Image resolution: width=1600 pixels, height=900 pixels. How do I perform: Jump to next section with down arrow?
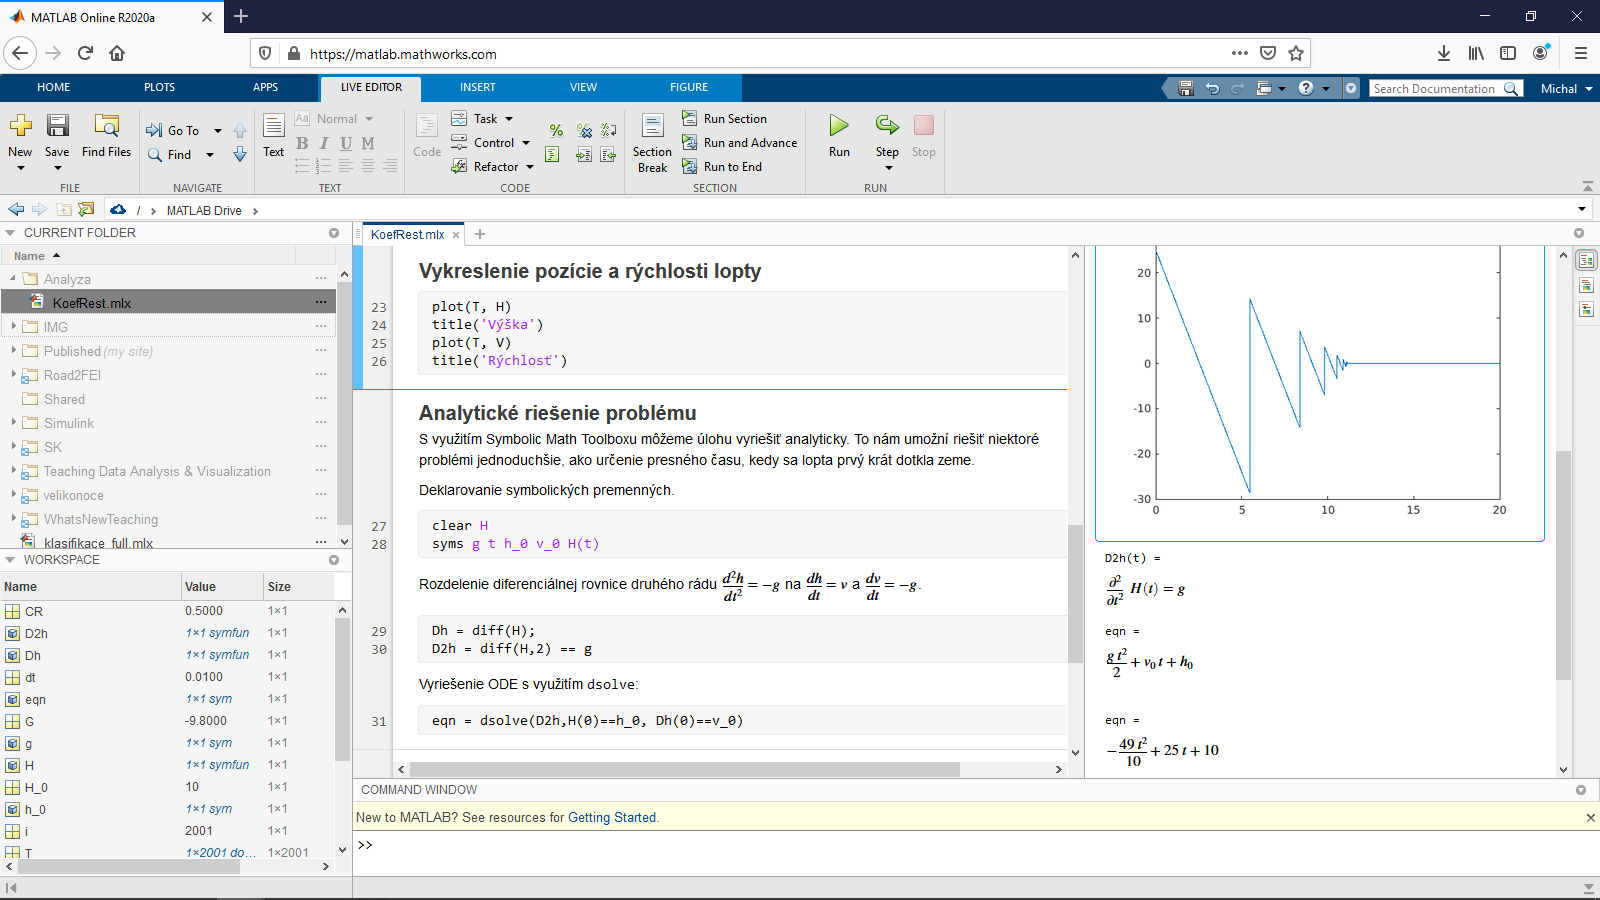pyautogui.click(x=240, y=154)
